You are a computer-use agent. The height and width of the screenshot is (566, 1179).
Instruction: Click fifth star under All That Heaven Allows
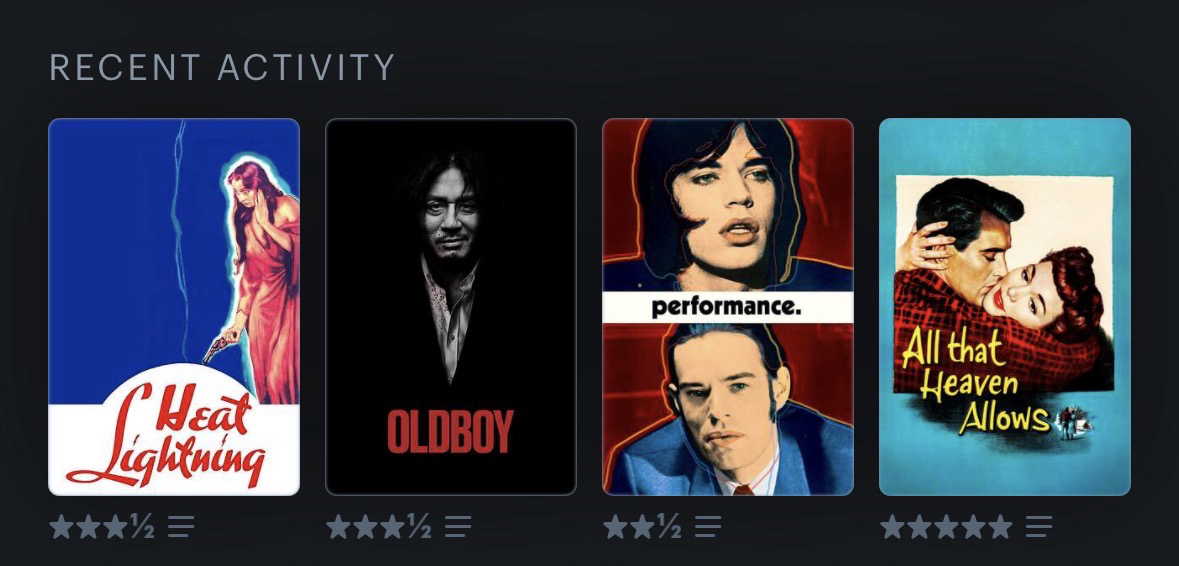click(x=1000, y=526)
